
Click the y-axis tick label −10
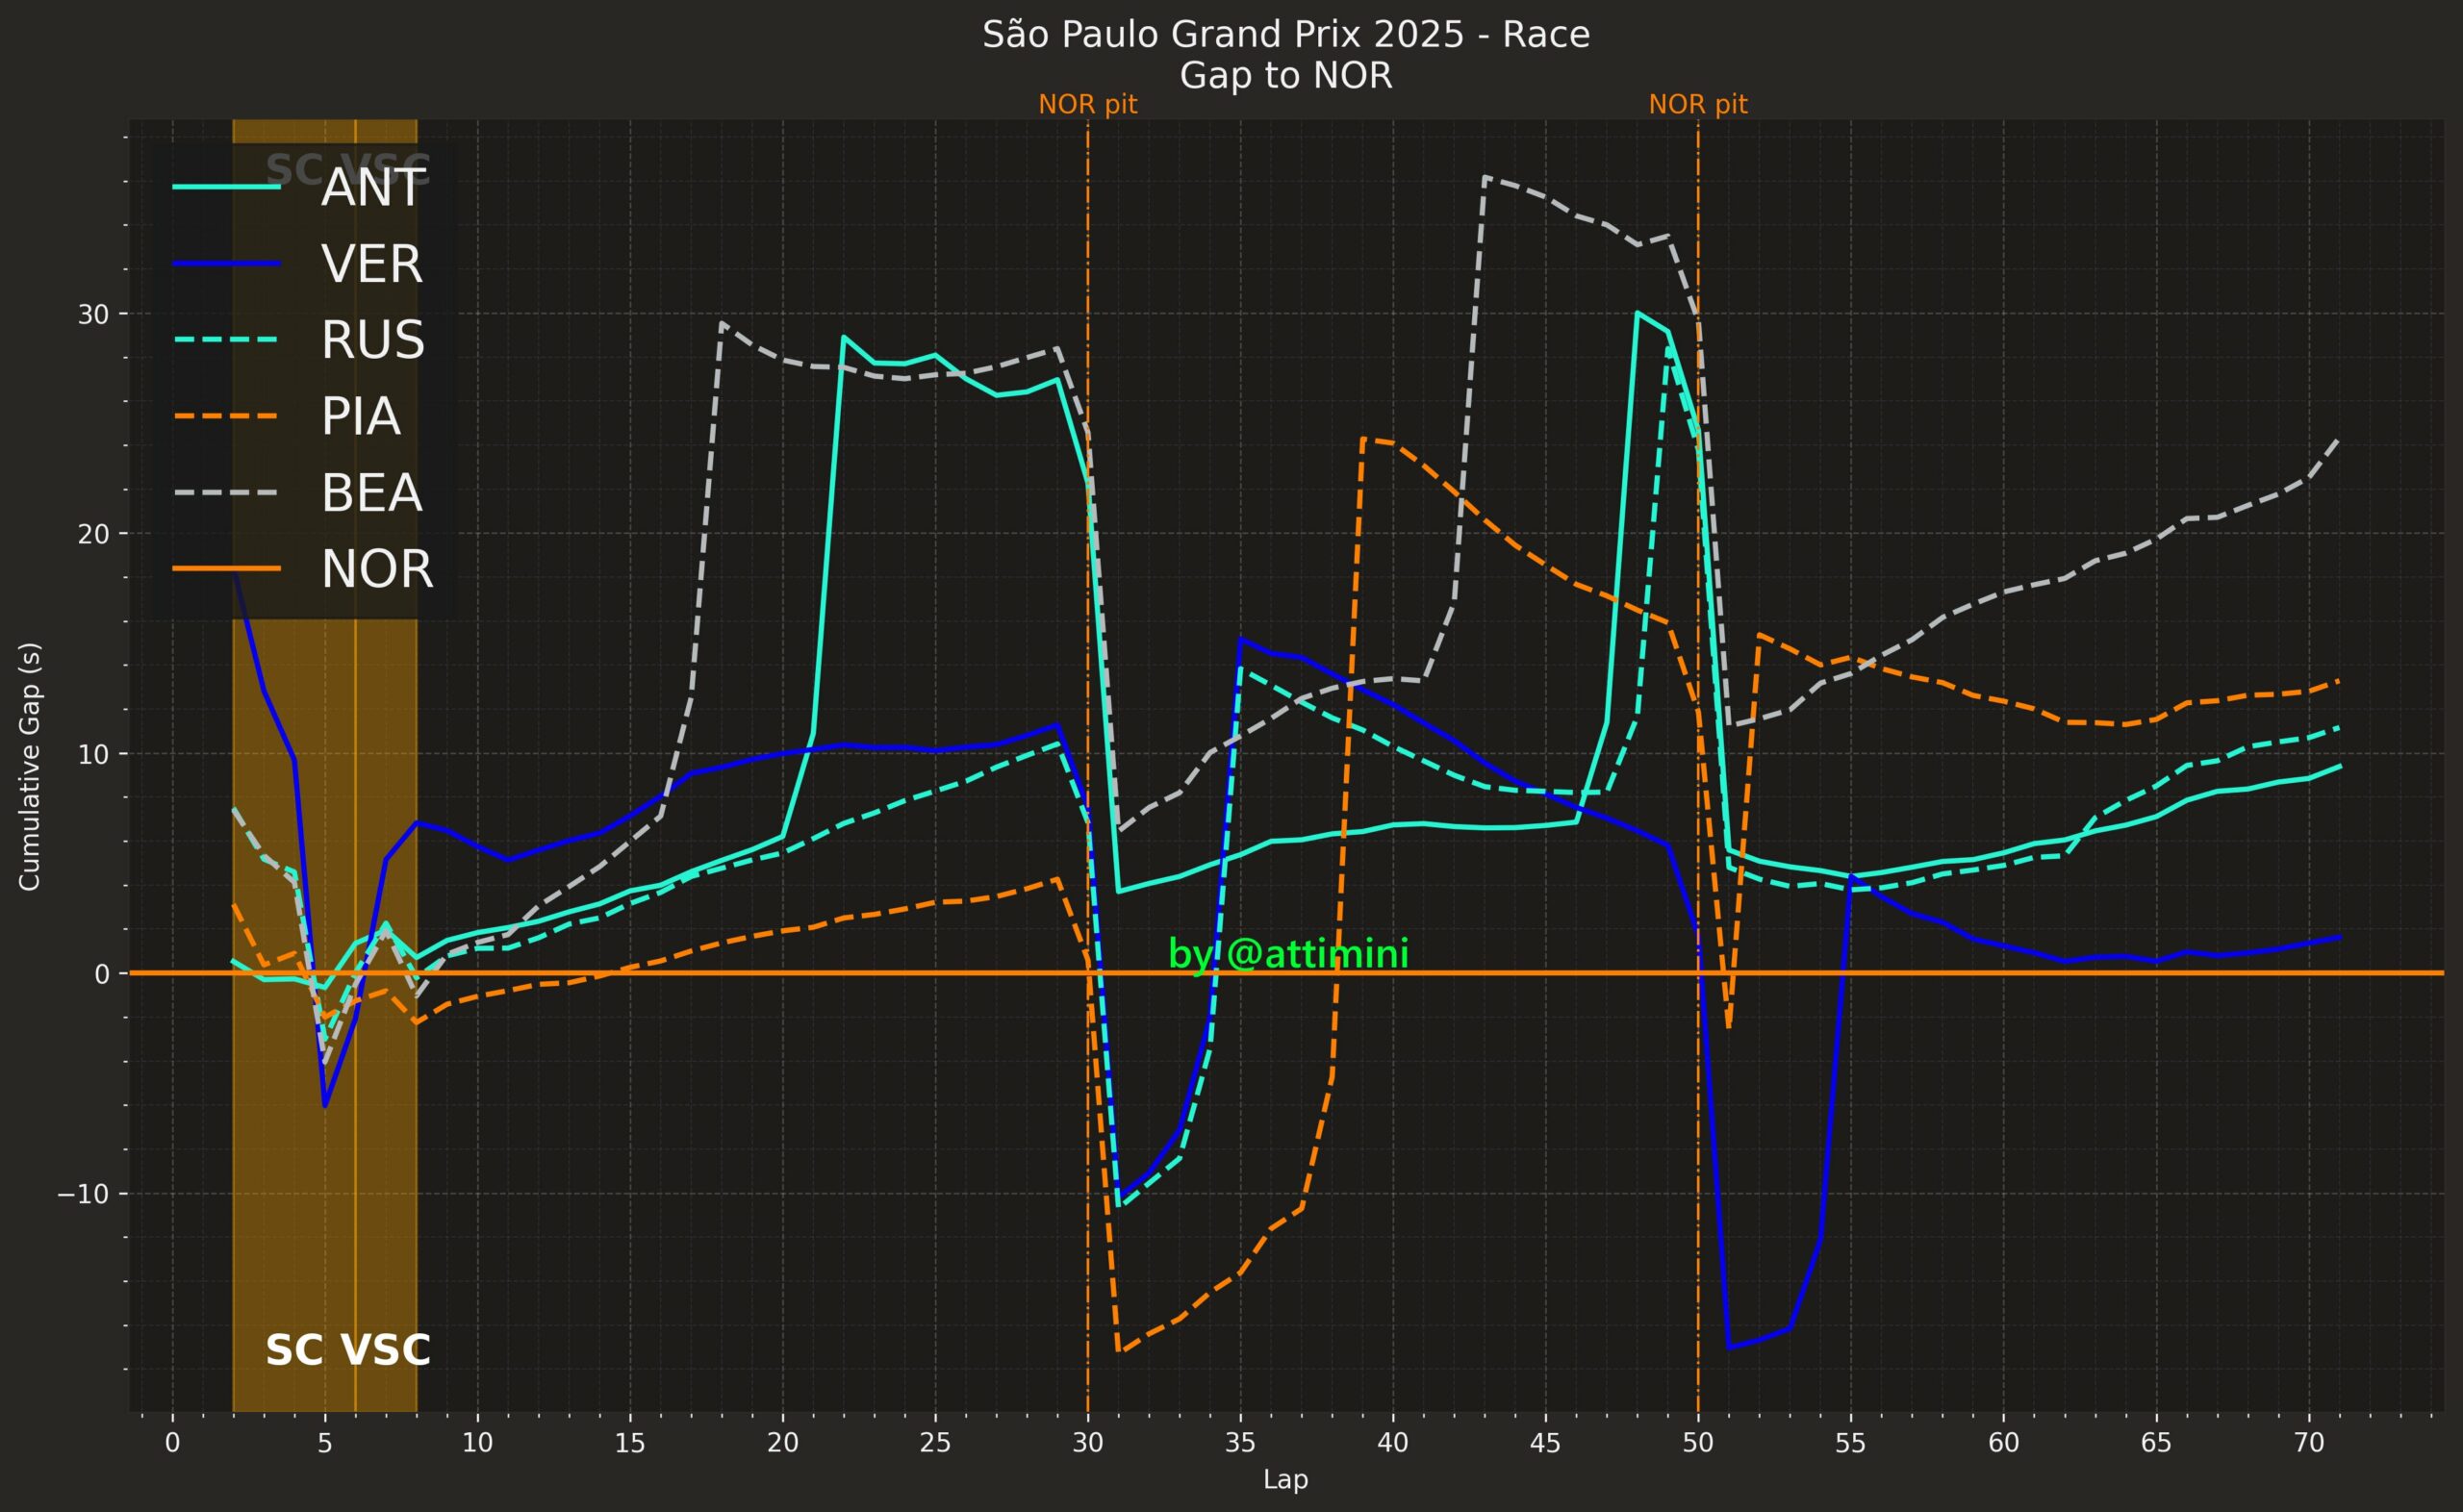point(82,1194)
